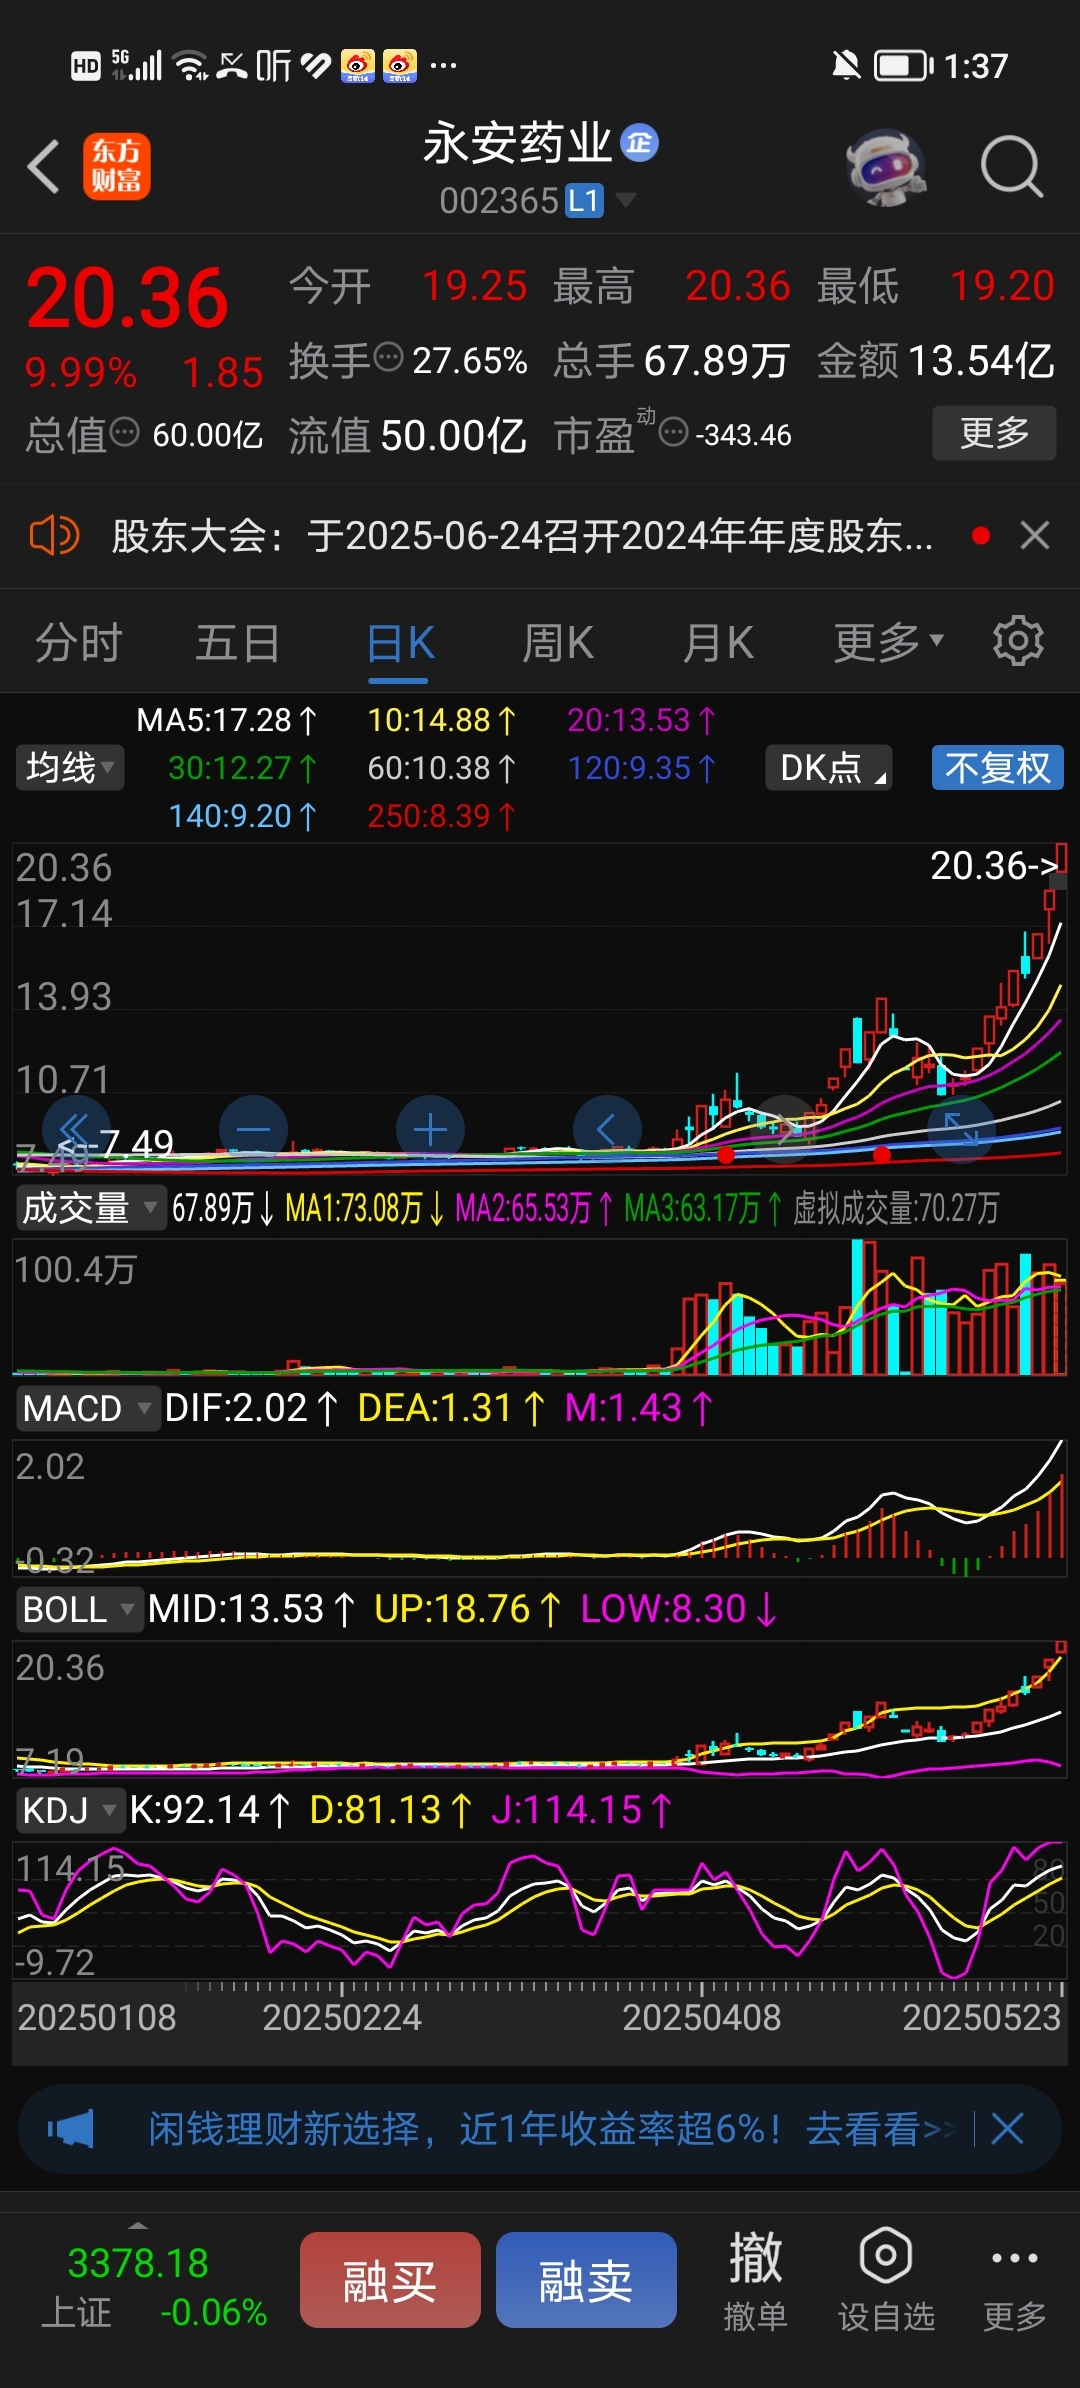This screenshot has width=1080, height=2388.
Task: Close the 股东大会 announcement bar
Action: 1035,536
